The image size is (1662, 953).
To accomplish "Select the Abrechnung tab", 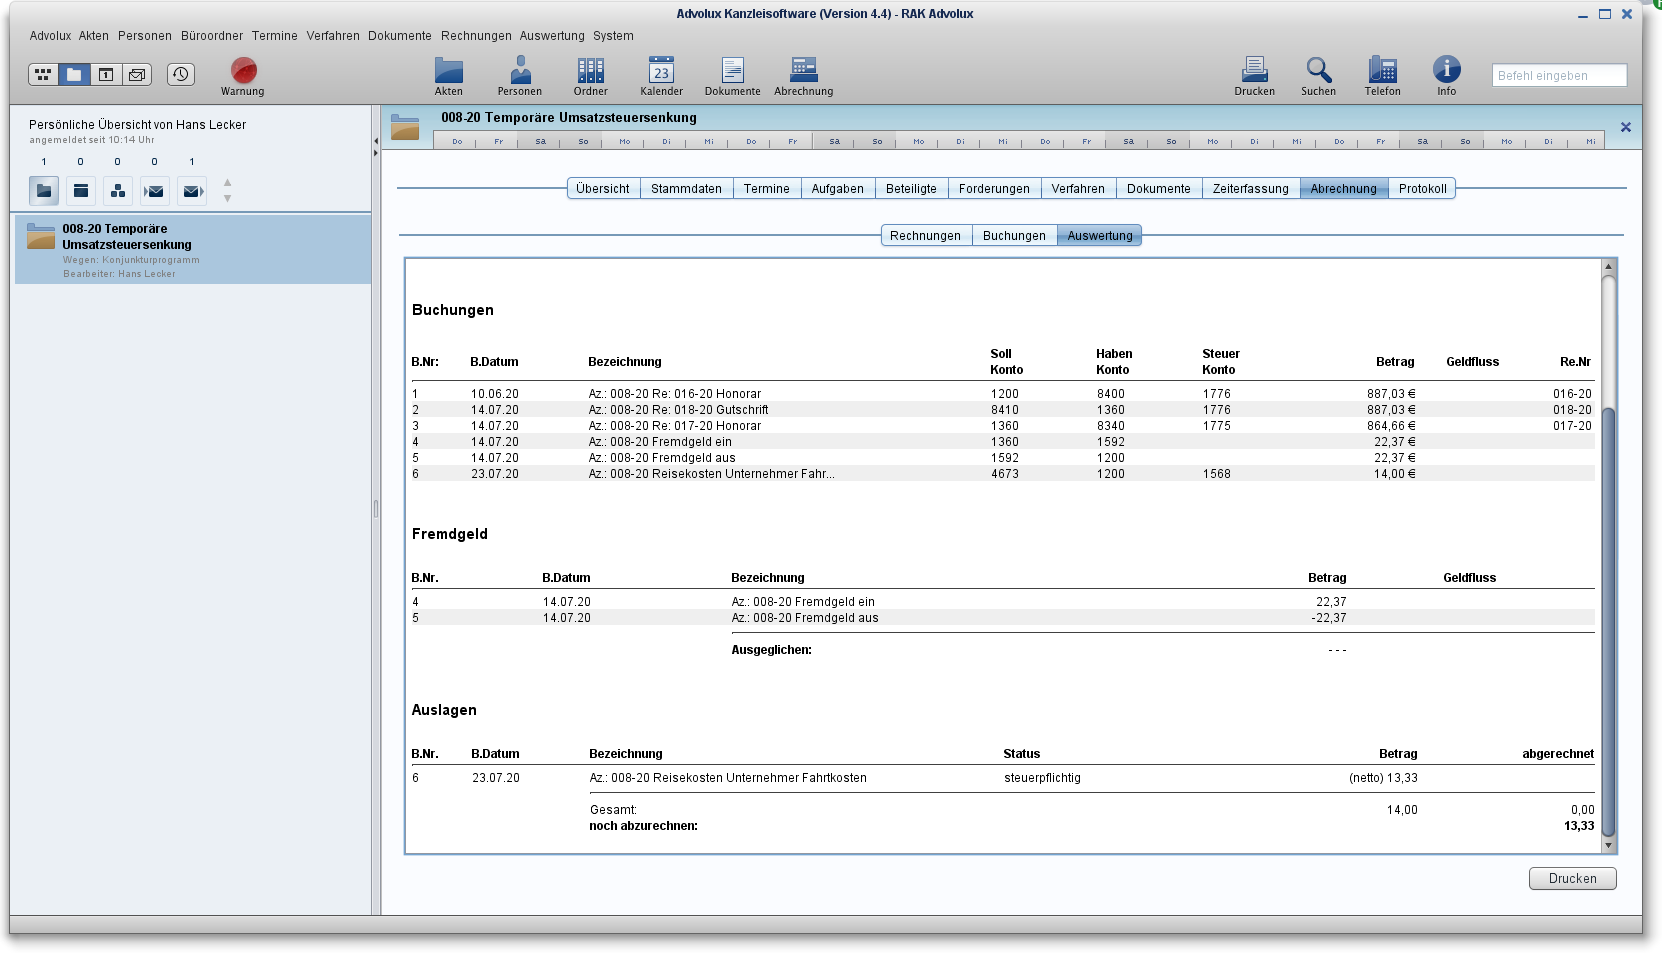I will pos(1344,188).
